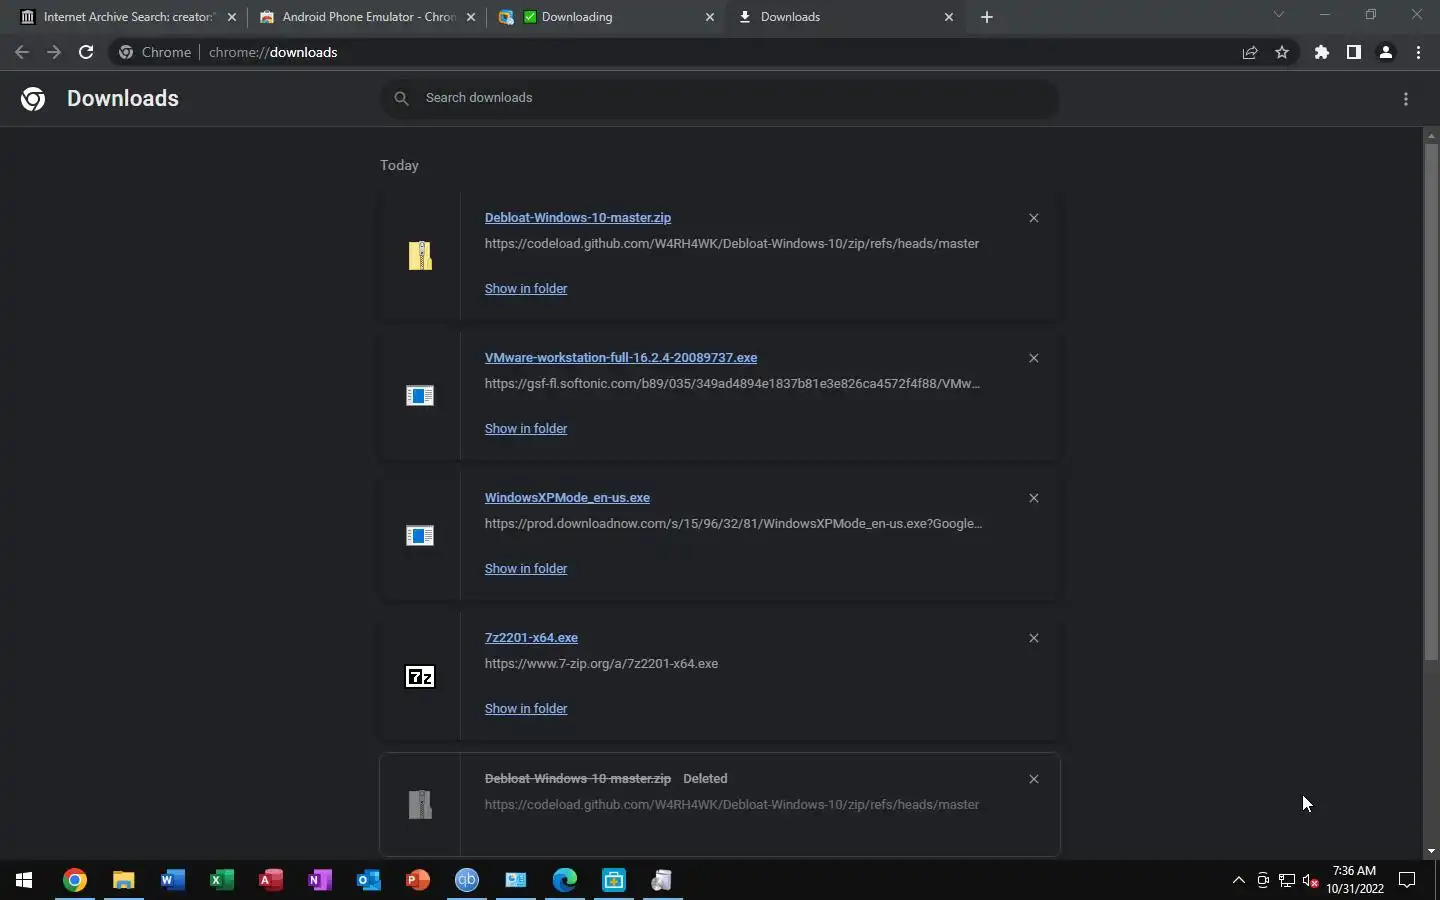Share this page icon
This screenshot has width=1440, height=900.
pos(1250,52)
